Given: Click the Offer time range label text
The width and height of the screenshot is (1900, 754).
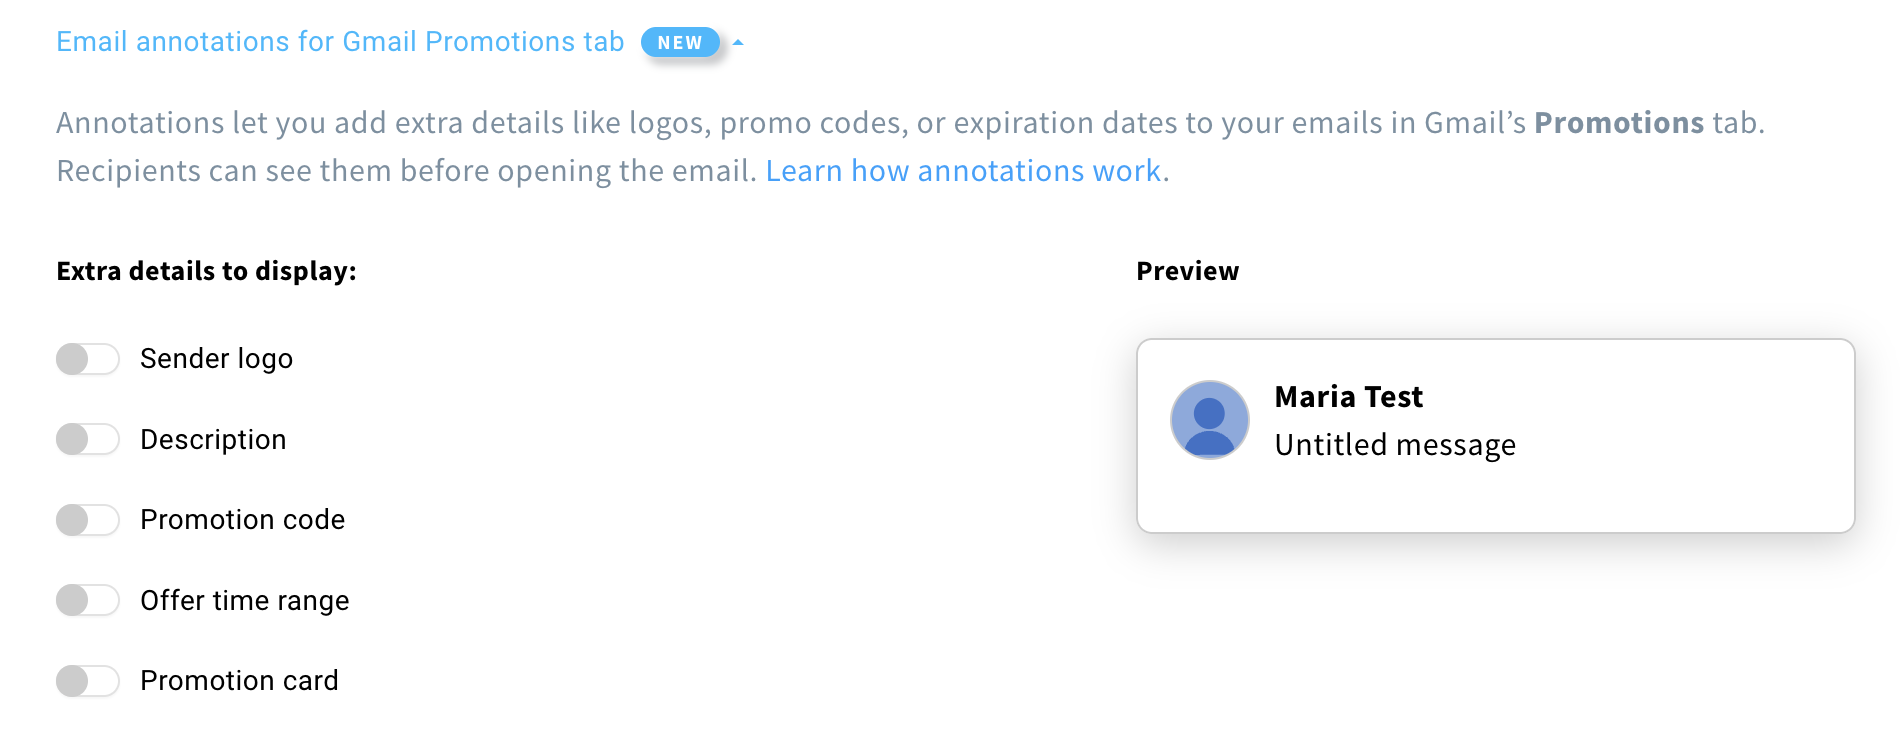Looking at the screenshot, I should (244, 601).
